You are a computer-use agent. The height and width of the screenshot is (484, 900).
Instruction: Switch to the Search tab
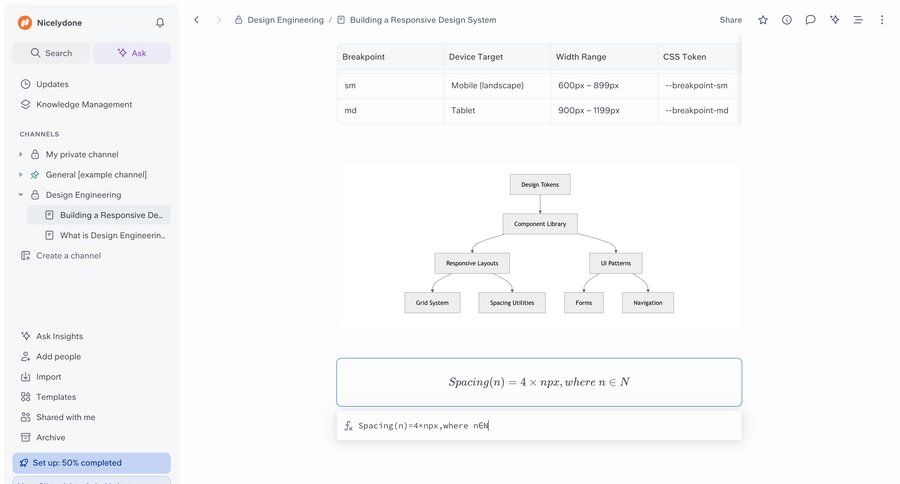(x=51, y=53)
